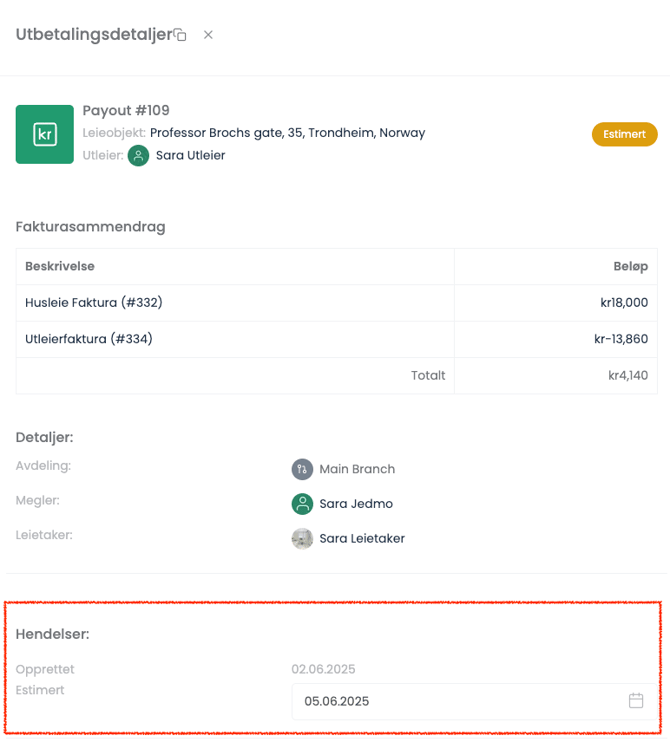This screenshot has height=755, width=670.
Task: Click the Beskrivelse column header
Action: pos(60,267)
